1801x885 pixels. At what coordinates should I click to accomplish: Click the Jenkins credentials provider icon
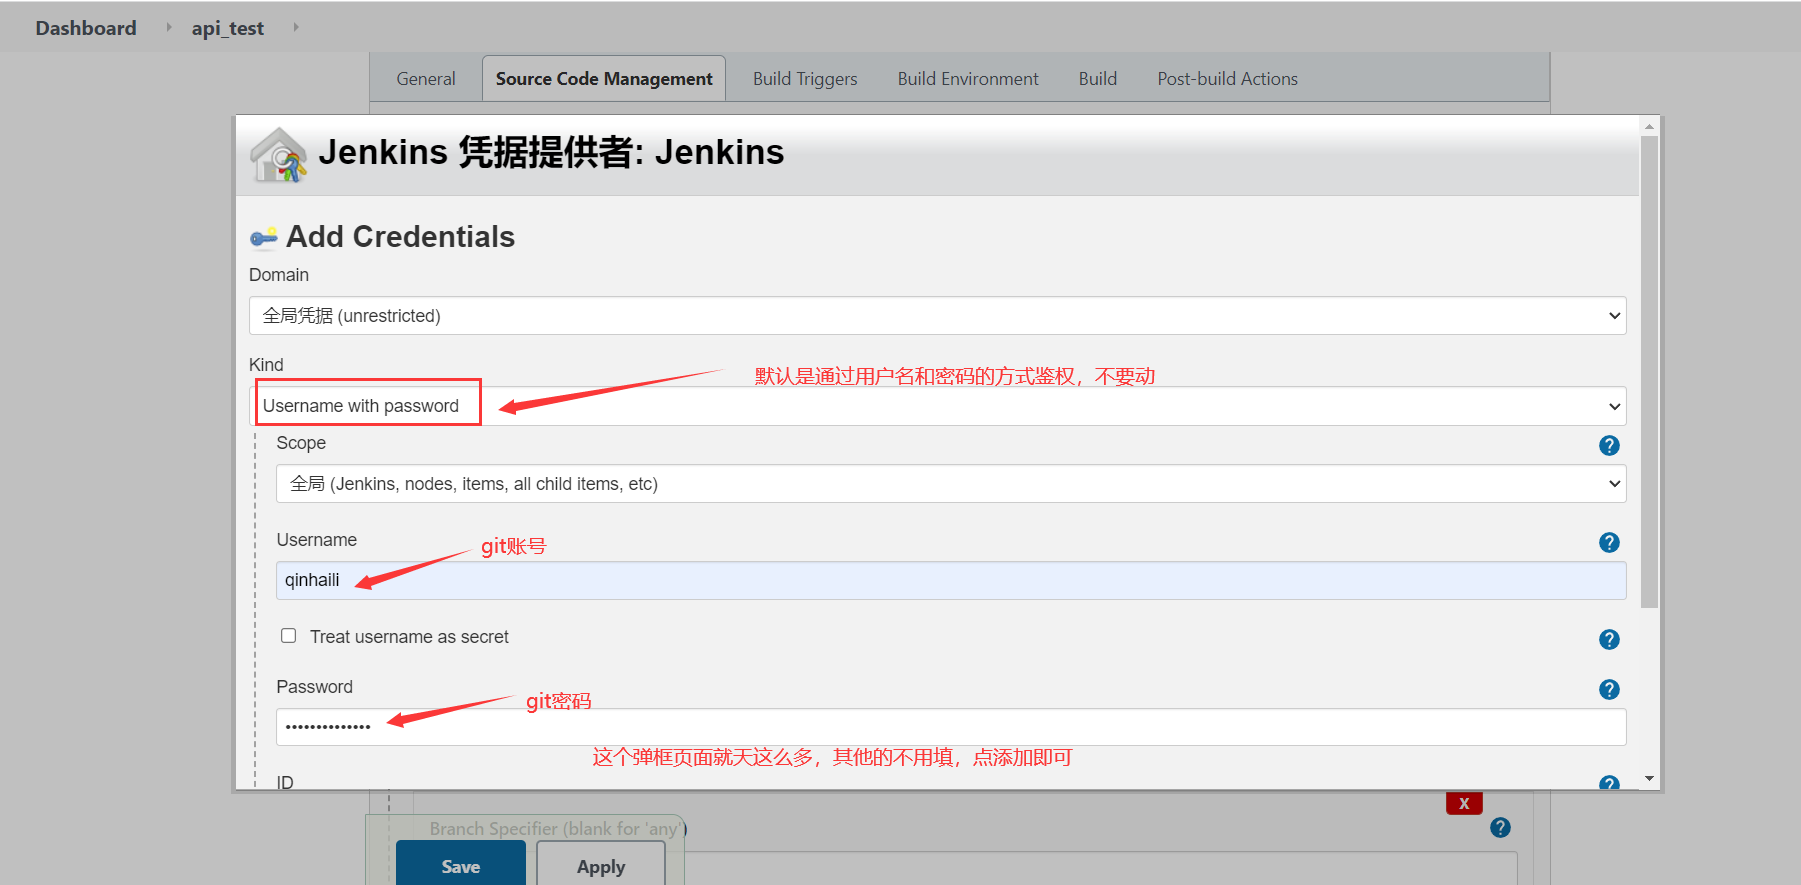[x=278, y=155]
